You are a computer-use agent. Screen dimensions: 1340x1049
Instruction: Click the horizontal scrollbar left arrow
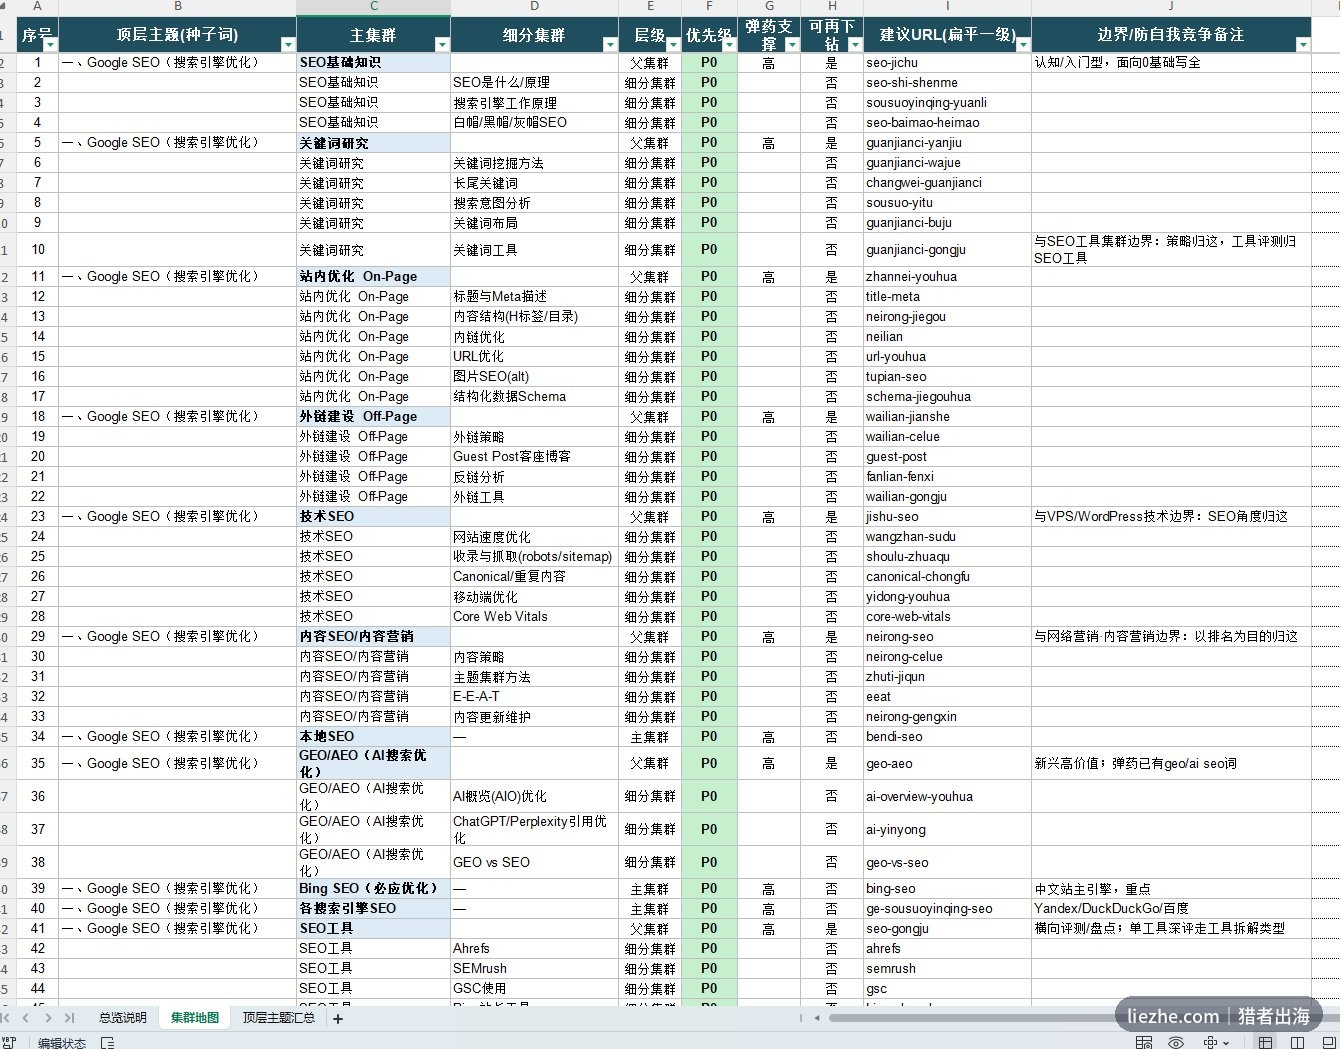[x=817, y=1018]
